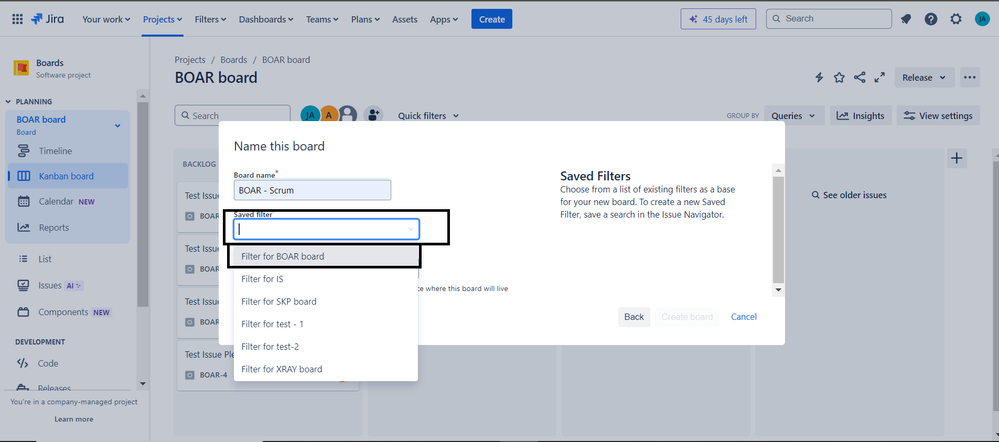999x442 pixels.
Task: Click the Insights button
Action: click(x=861, y=115)
